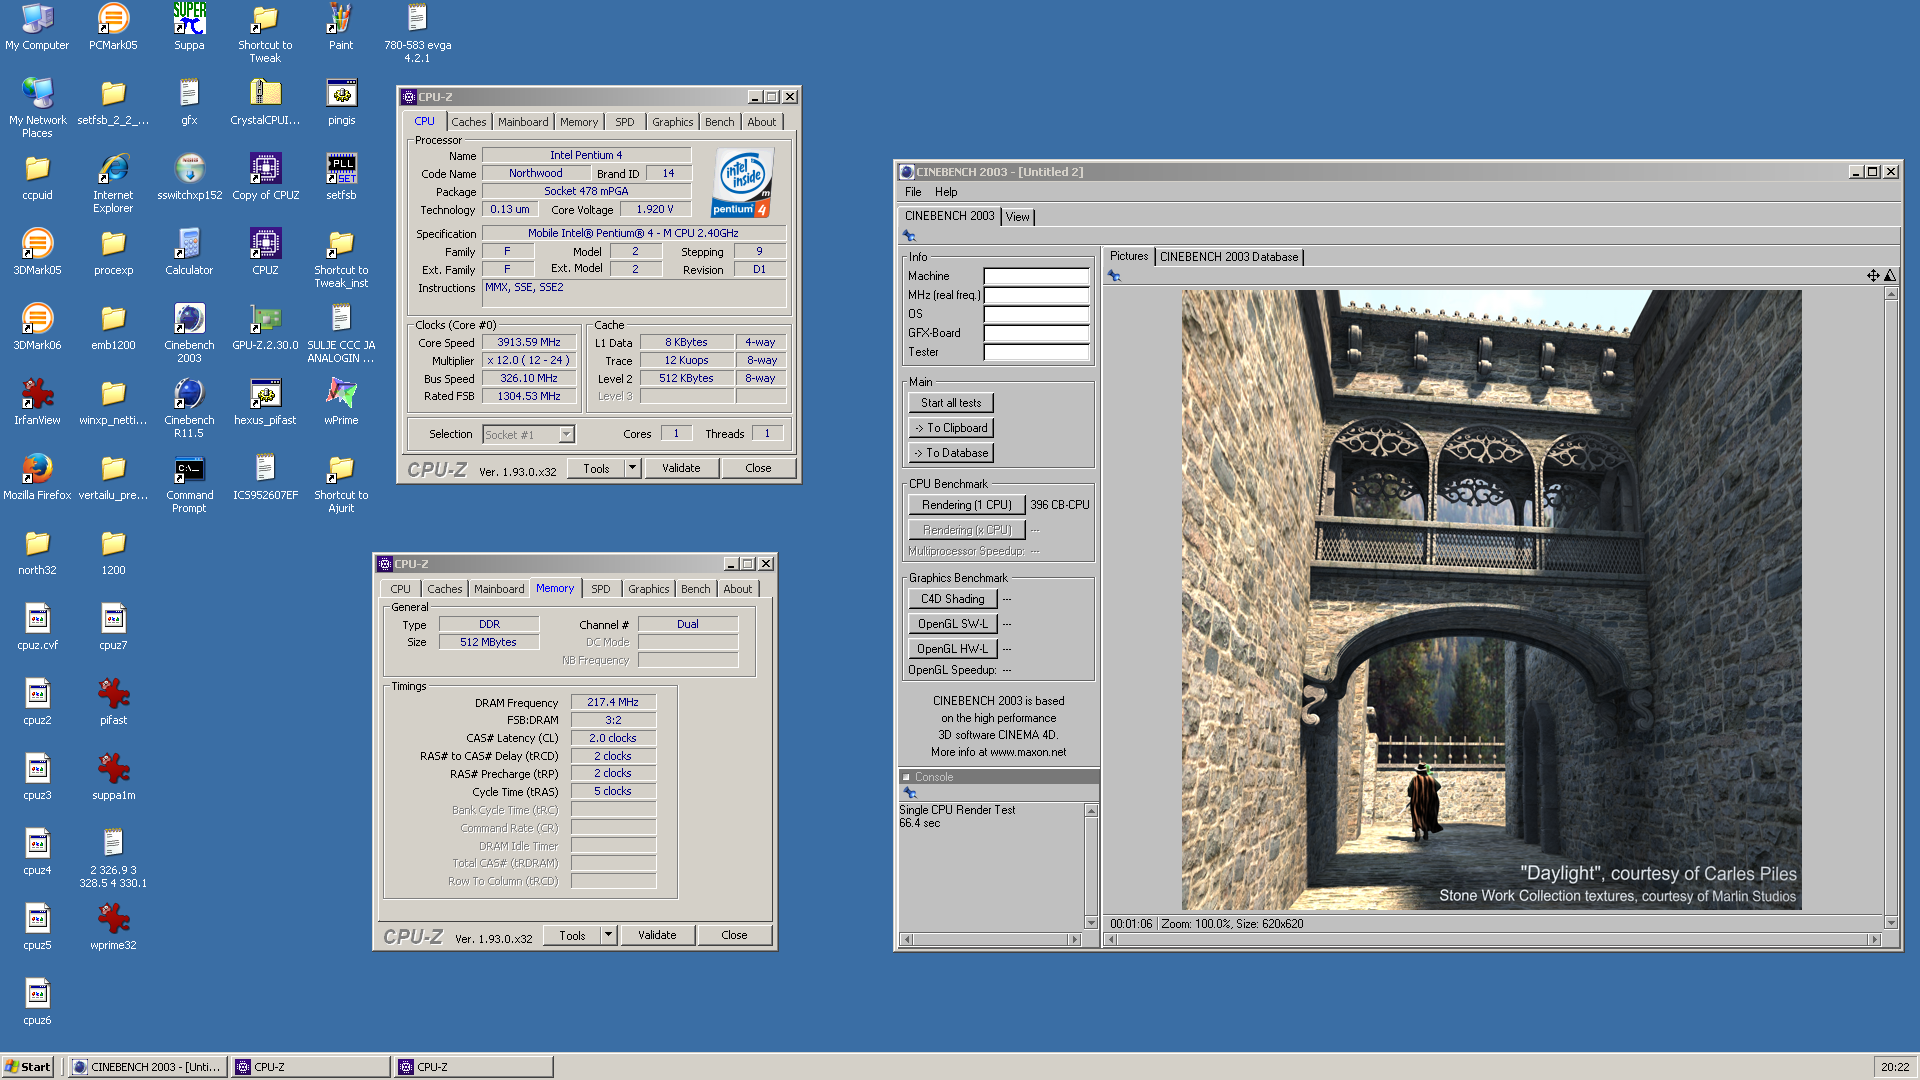The height and width of the screenshot is (1080, 1920).
Task: Click into the GFX-Board input field
Action: [1036, 333]
